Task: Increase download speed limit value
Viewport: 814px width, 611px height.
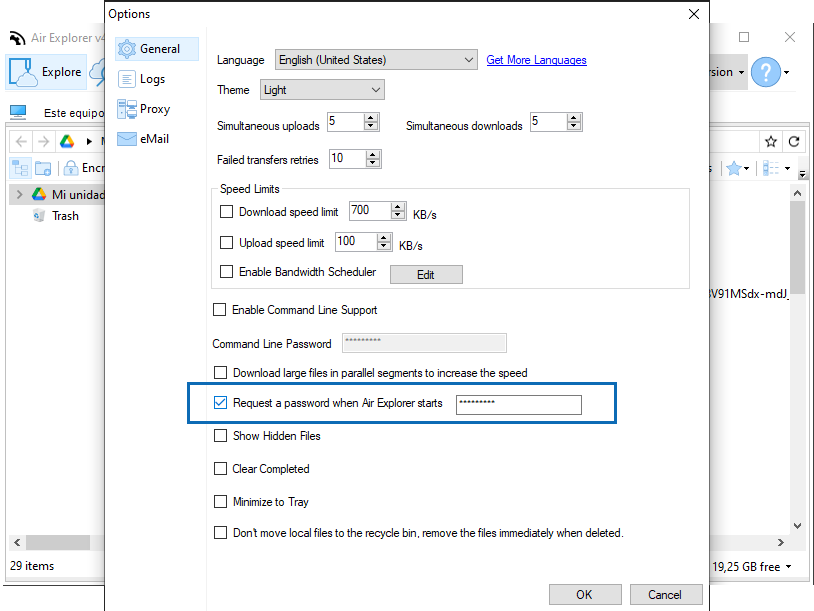Action: (x=398, y=207)
